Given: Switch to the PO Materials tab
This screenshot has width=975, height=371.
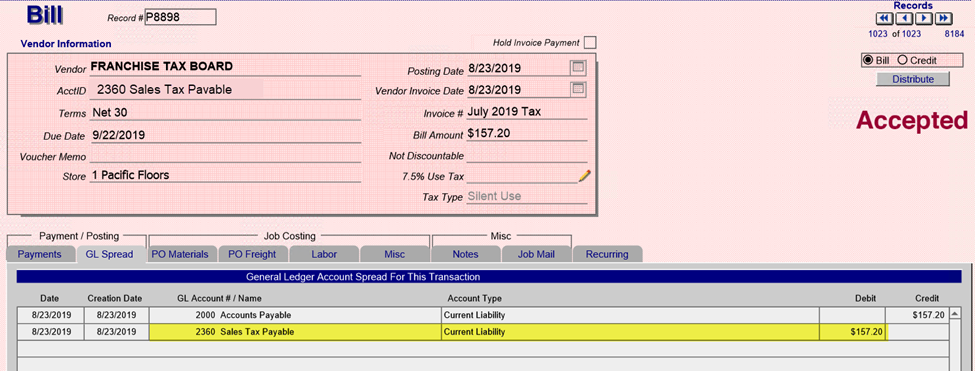Looking at the screenshot, I should pos(180,254).
